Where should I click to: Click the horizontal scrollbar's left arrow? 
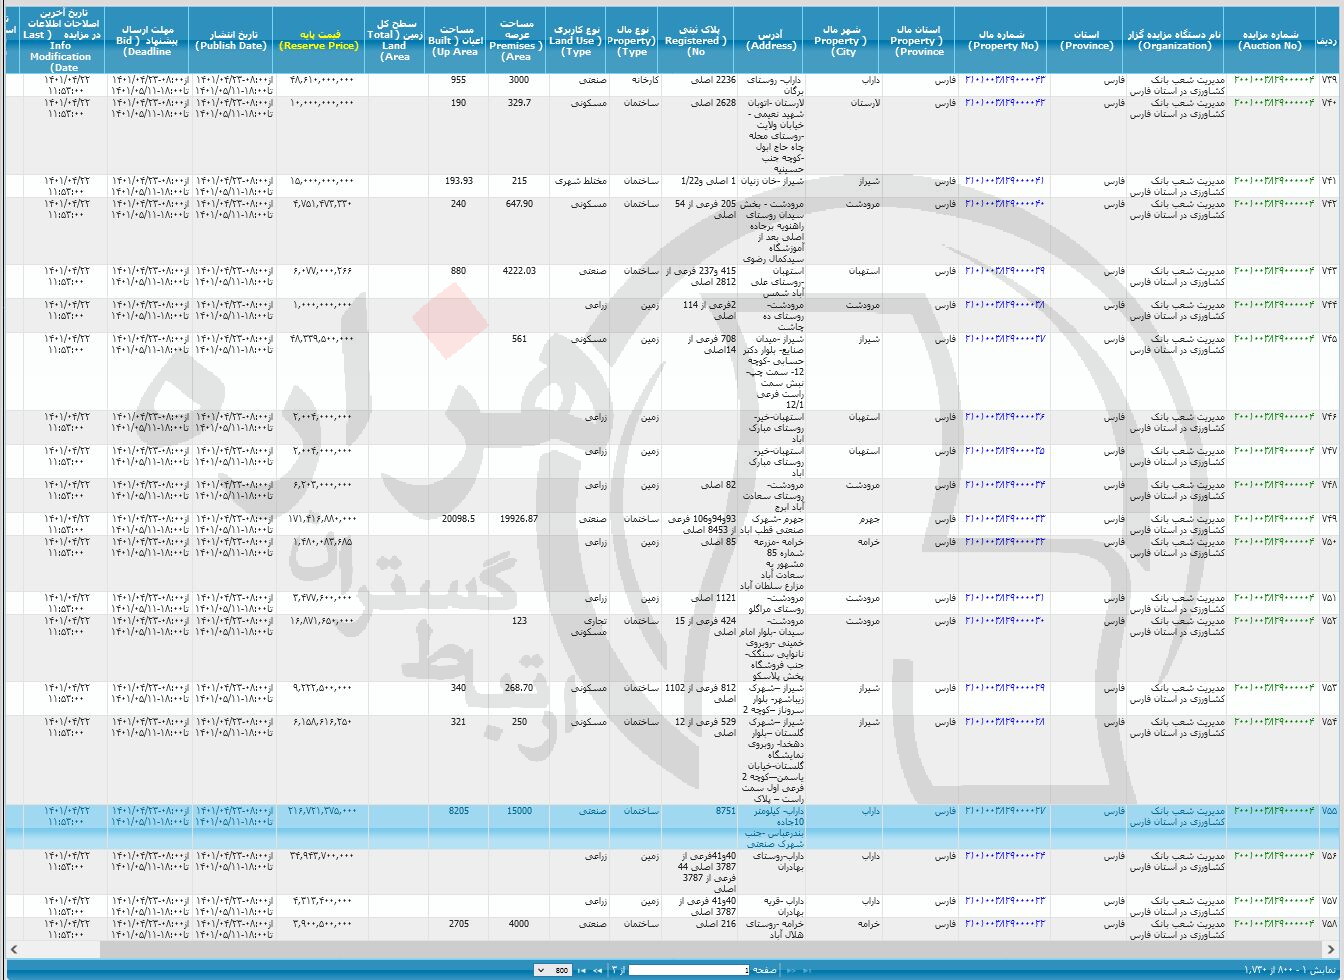pos(13,949)
